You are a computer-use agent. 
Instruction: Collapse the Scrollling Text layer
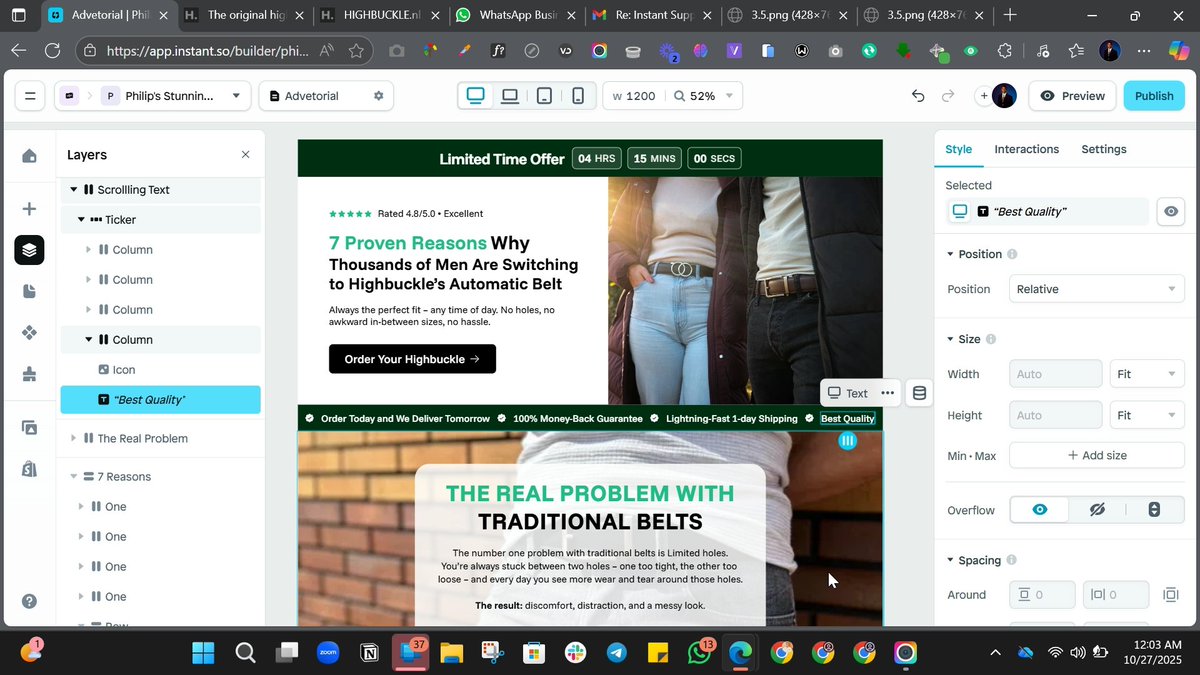pyautogui.click(x=74, y=189)
